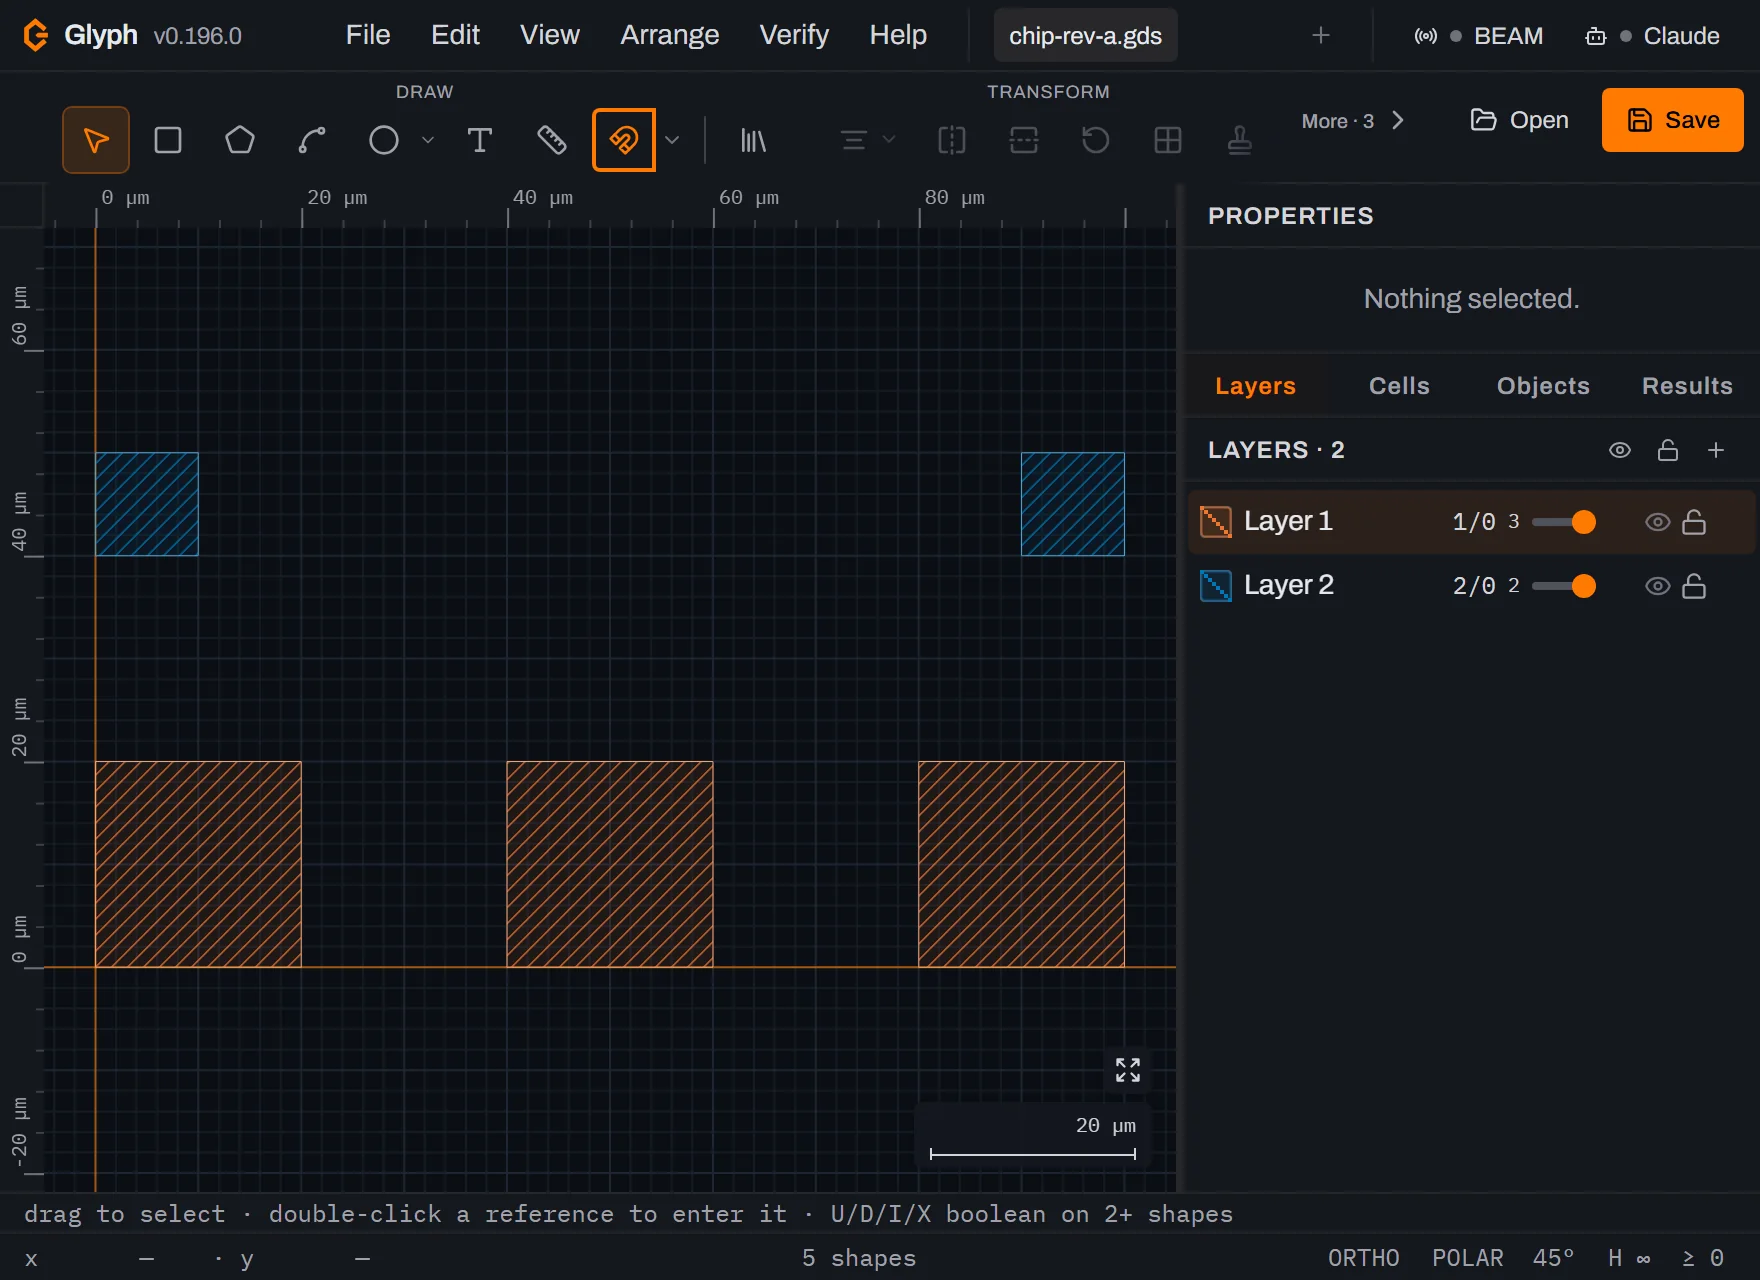Click the fit-to-view icon on canvas
1760x1280 pixels.
(x=1128, y=1070)
